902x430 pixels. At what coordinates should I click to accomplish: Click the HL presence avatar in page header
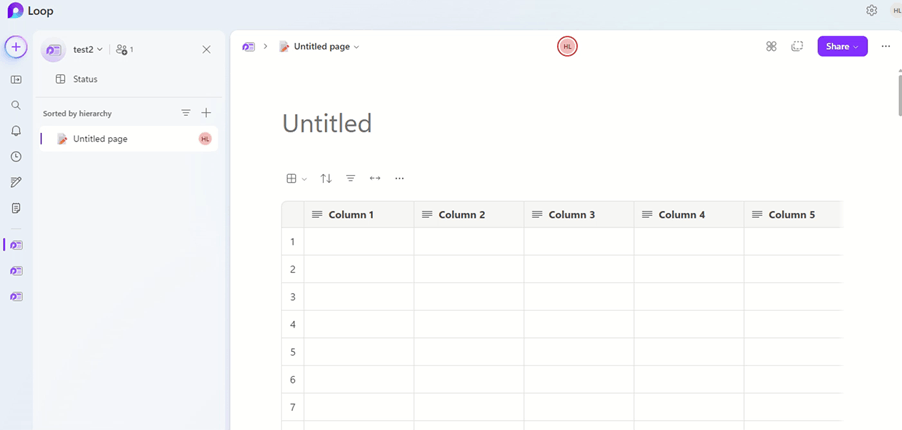[567, 46]
